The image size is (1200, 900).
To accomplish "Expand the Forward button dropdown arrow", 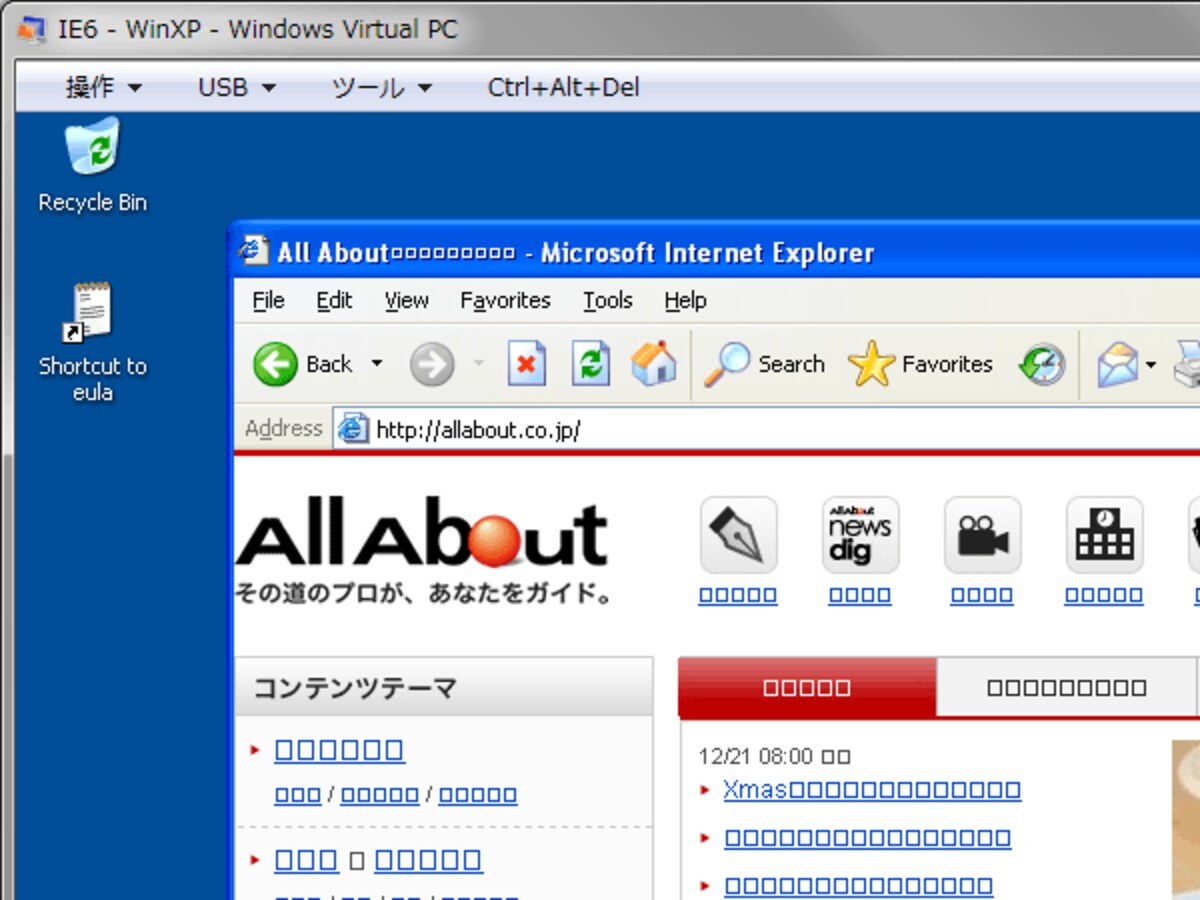I will tap(478, 364).
